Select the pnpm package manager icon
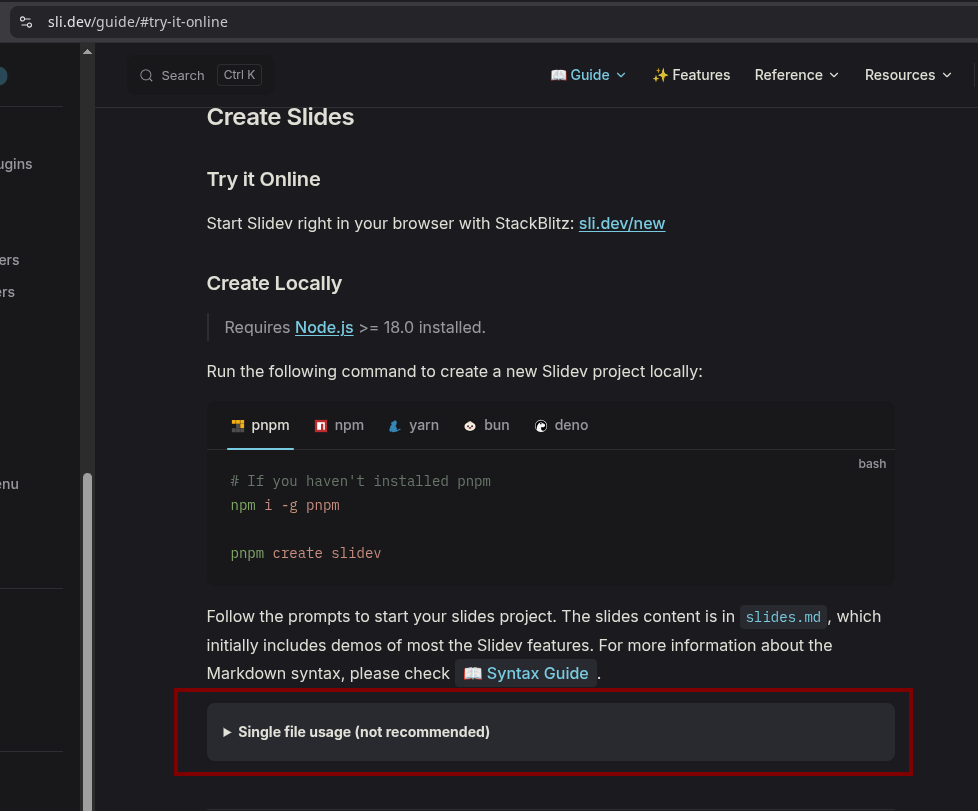 [237, 425]
